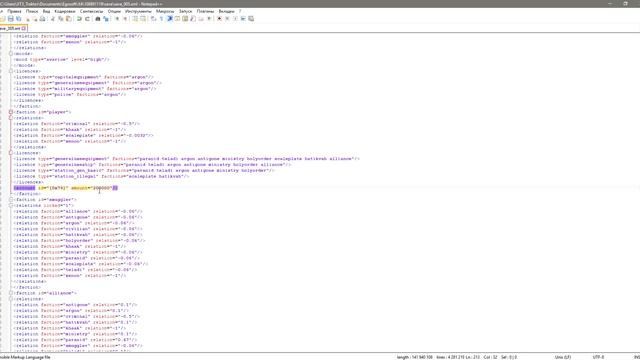The width and height of the screenshot is (640, 360).
Task: Toggle the highlighted indent guide button
Action: pyautogui.click(x=169, y=19)
